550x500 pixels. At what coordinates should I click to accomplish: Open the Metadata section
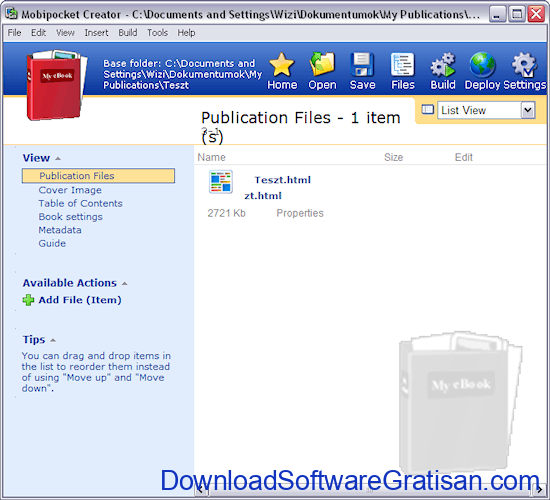coord(60,230)
